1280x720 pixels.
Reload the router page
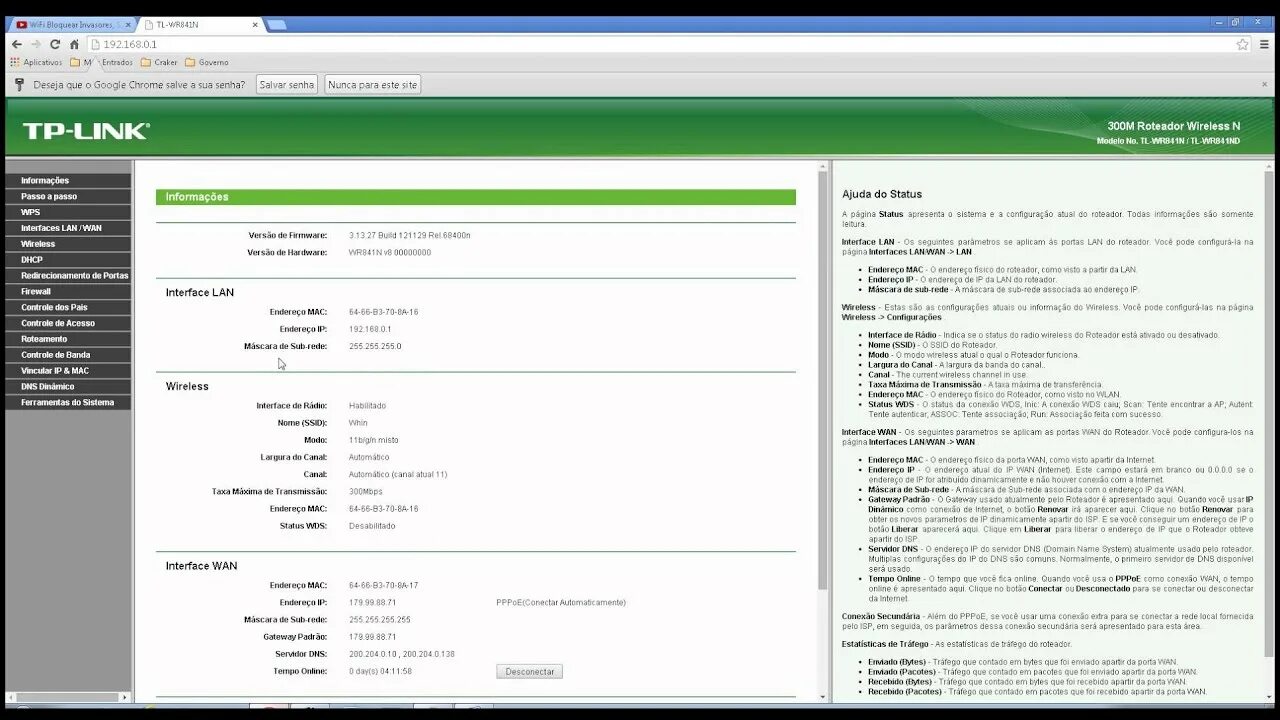(55, 44)
